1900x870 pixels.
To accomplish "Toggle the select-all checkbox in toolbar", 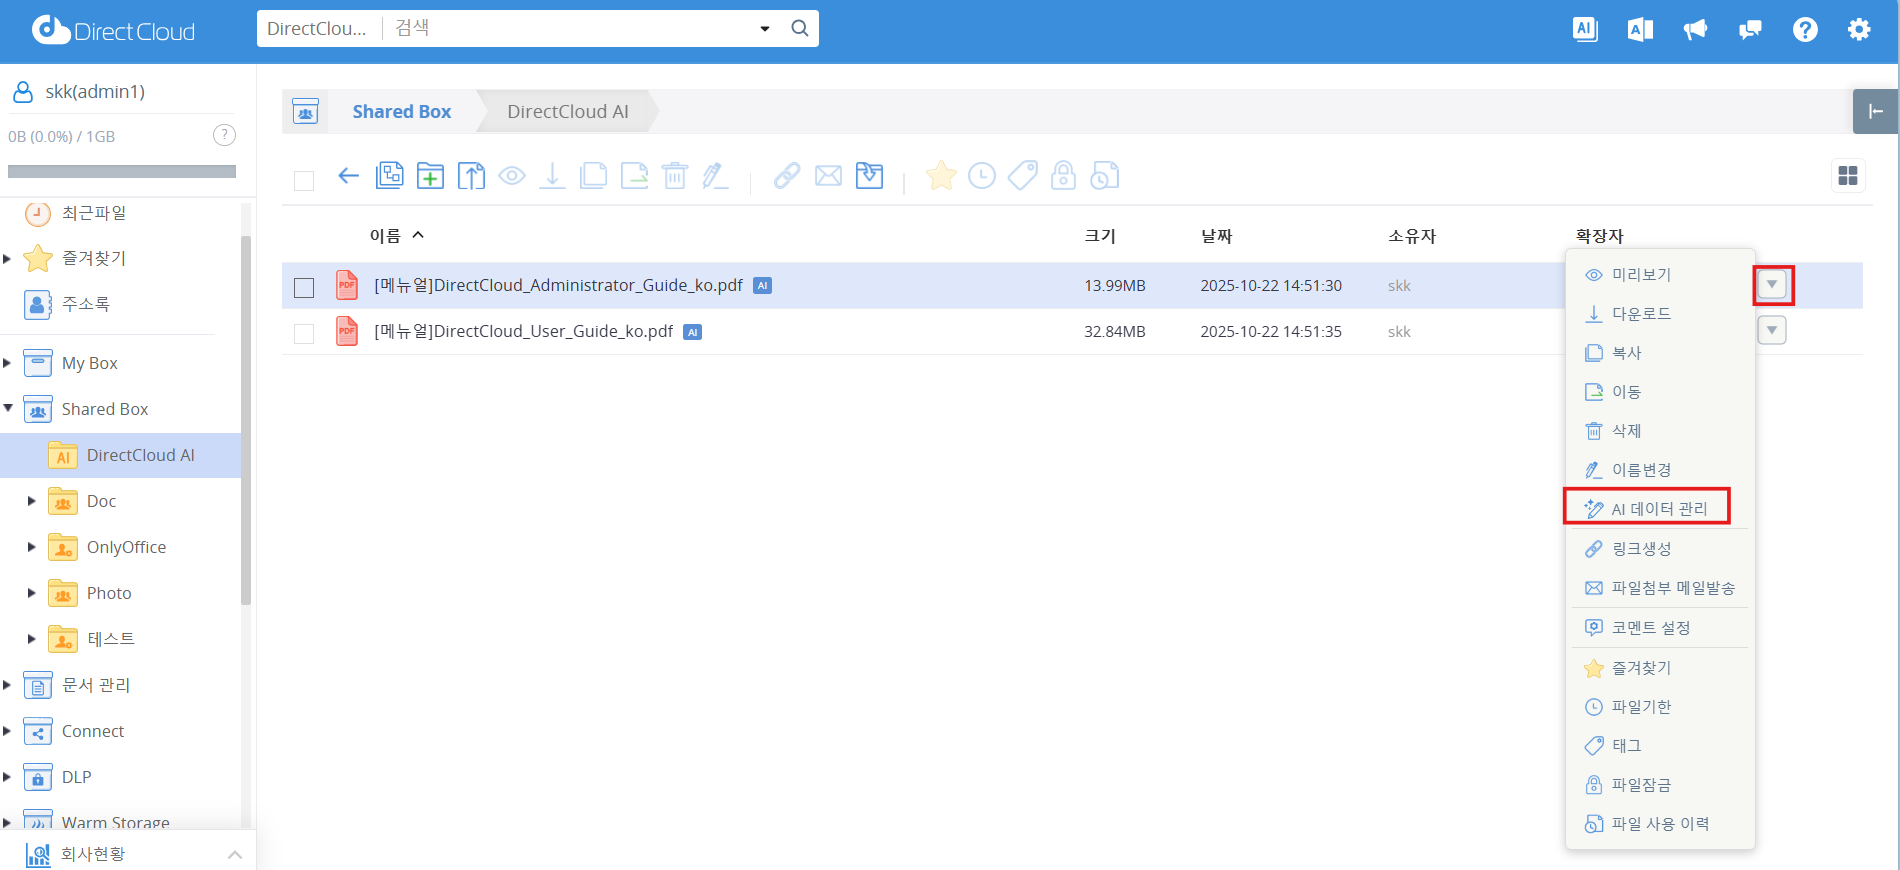I will click(304, 180).
